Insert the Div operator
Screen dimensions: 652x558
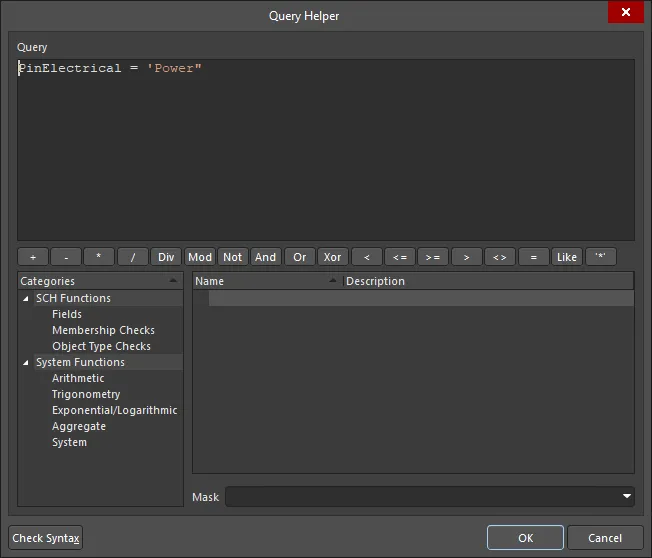pos(166,257)
